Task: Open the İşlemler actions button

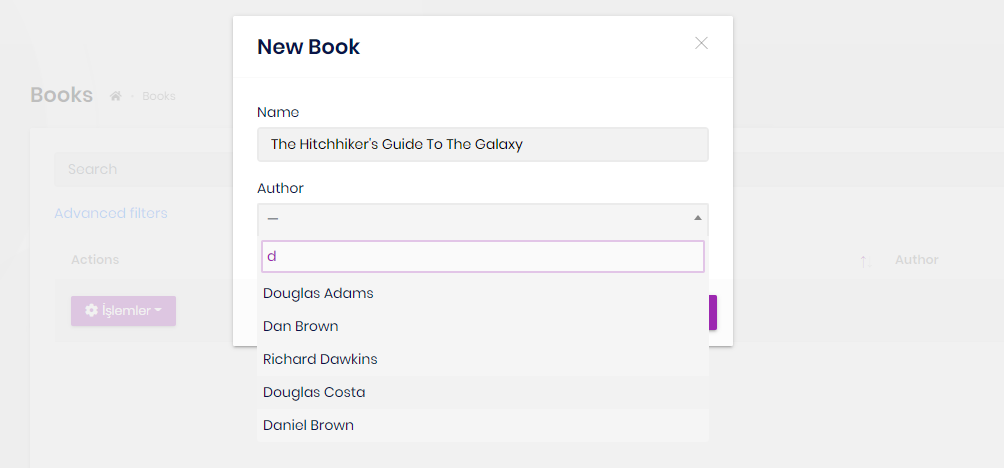Action: tap(124, 311)
